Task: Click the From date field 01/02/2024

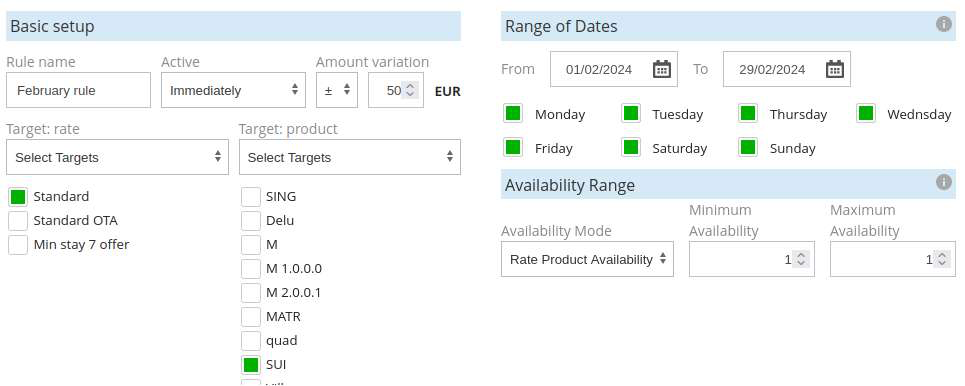Action: (x=614, y=69)
